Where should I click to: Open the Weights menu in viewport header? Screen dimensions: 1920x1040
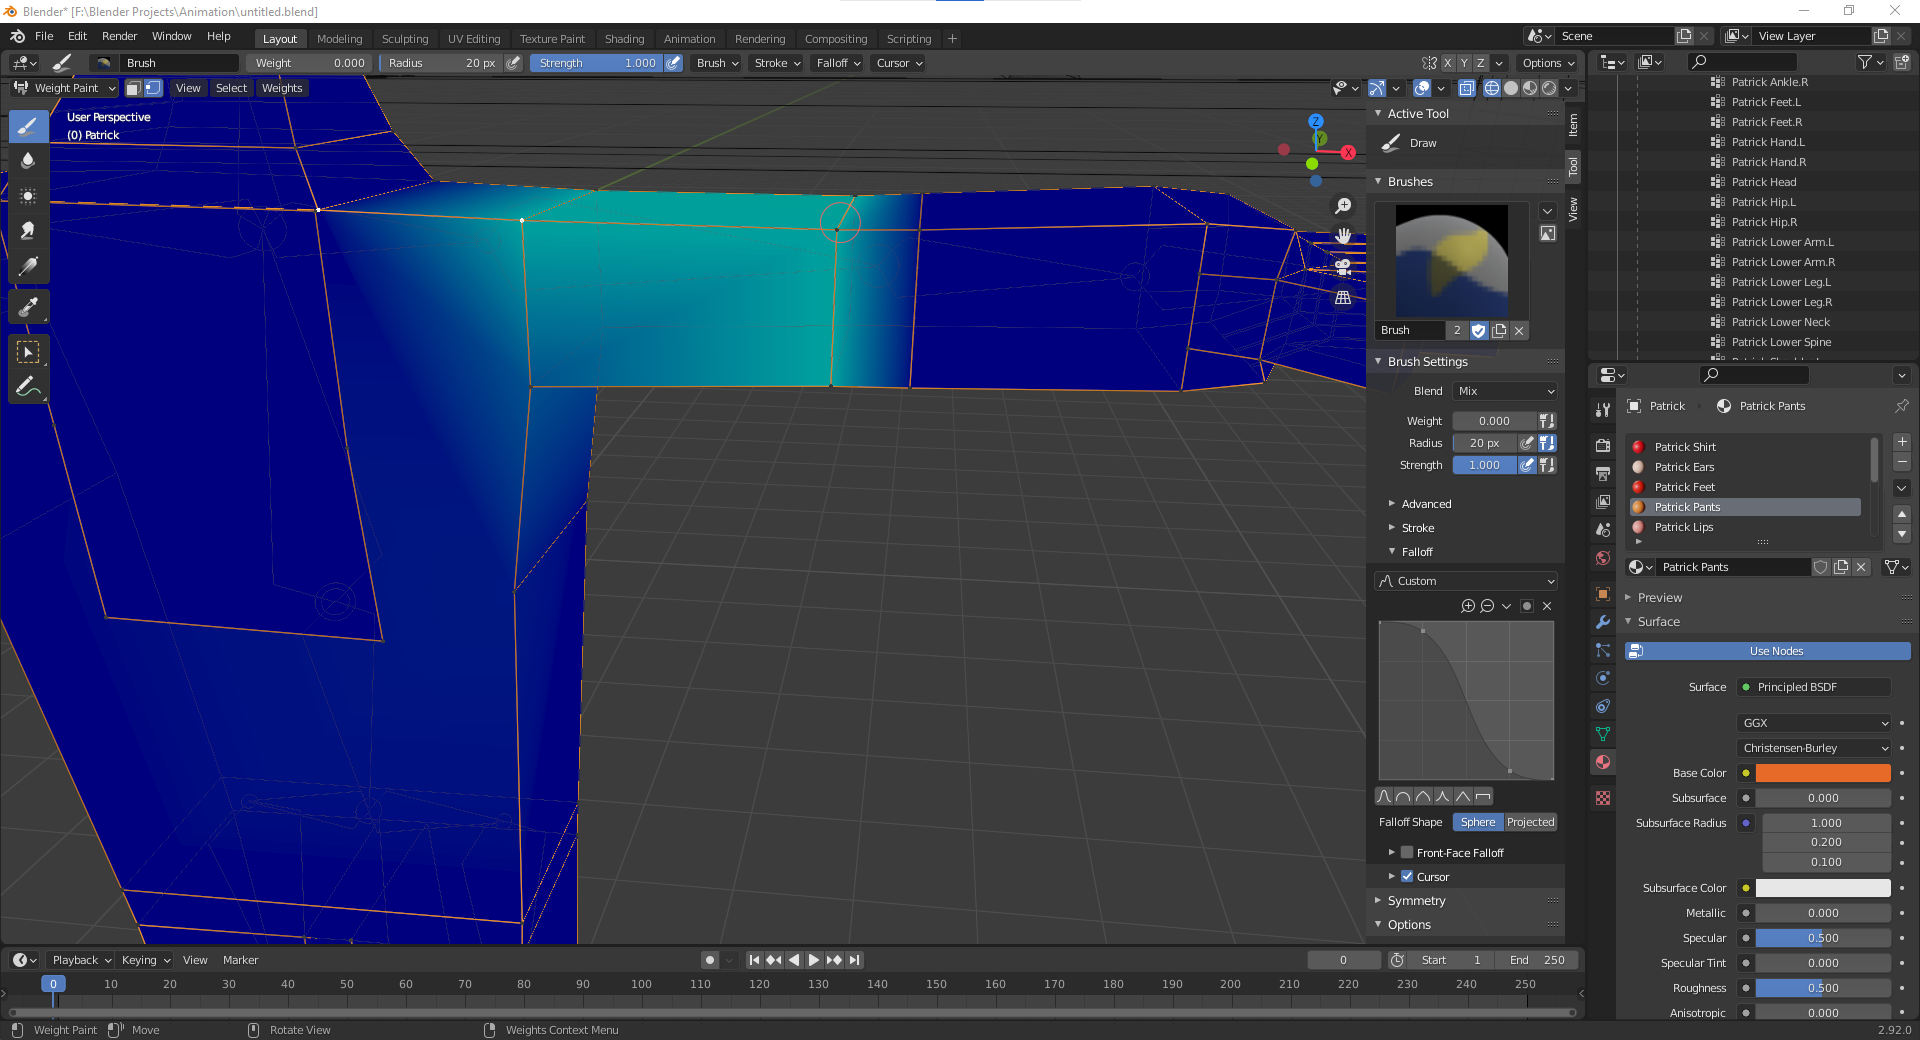[282, 88]
